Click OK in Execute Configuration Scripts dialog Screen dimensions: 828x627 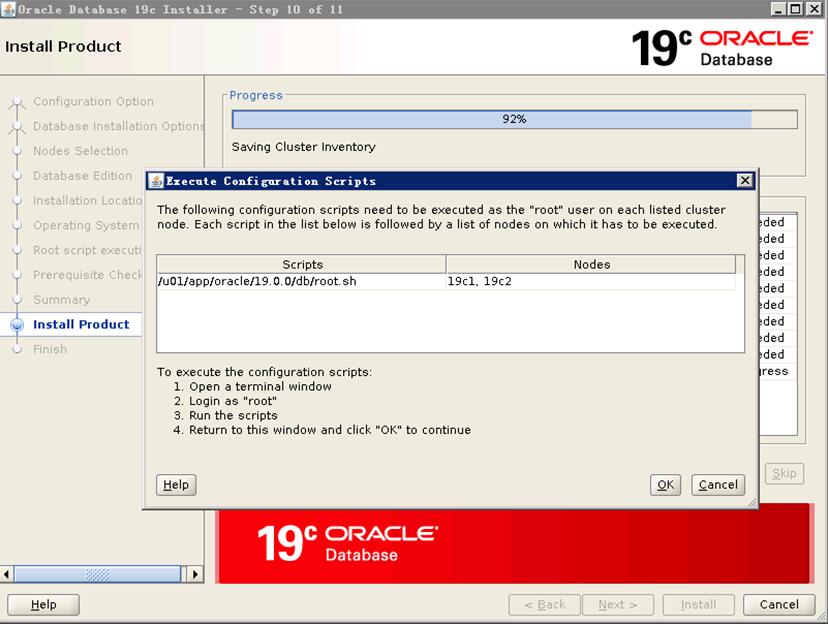click(x=665, y=484)
